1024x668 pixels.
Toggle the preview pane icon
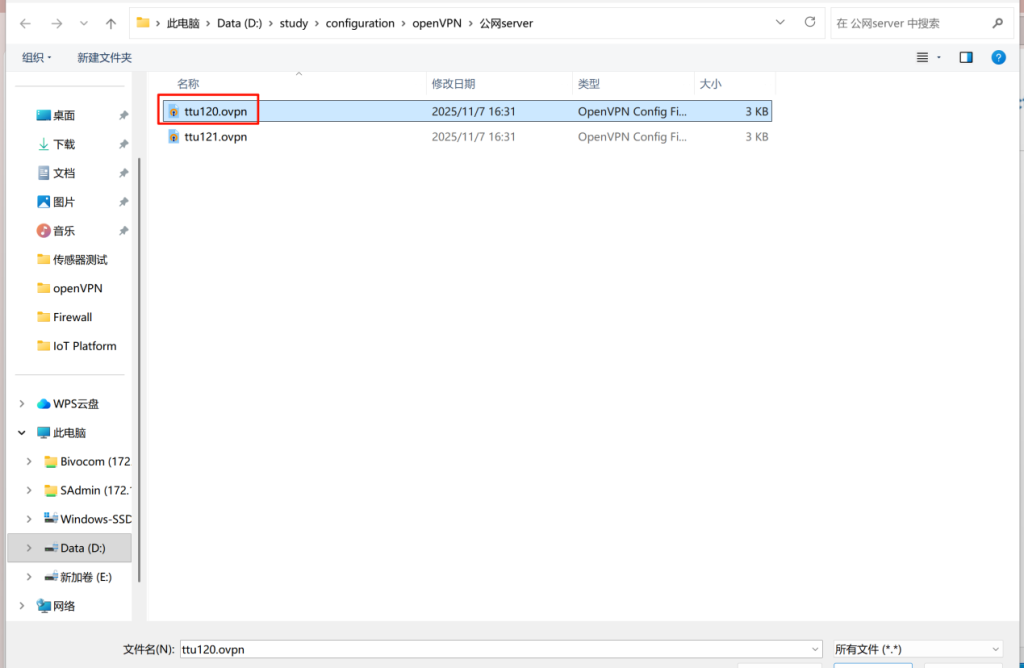966,58
